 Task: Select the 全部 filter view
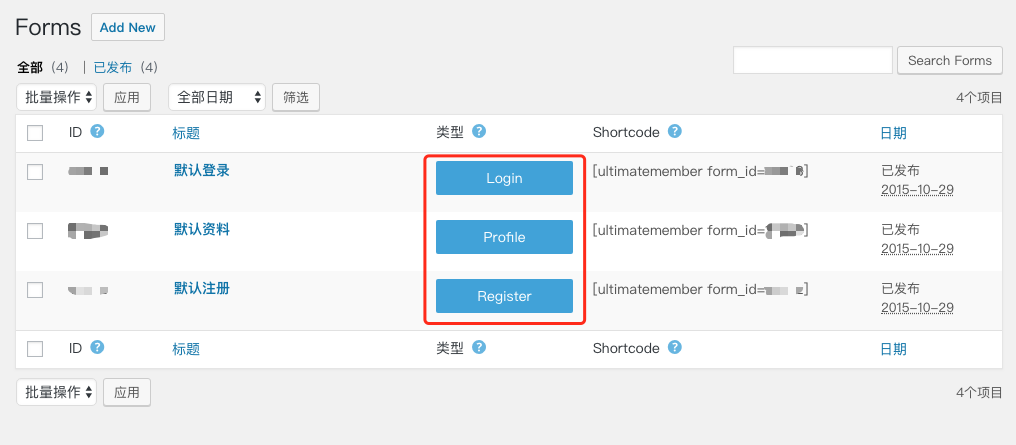click(x=30, y=68)
